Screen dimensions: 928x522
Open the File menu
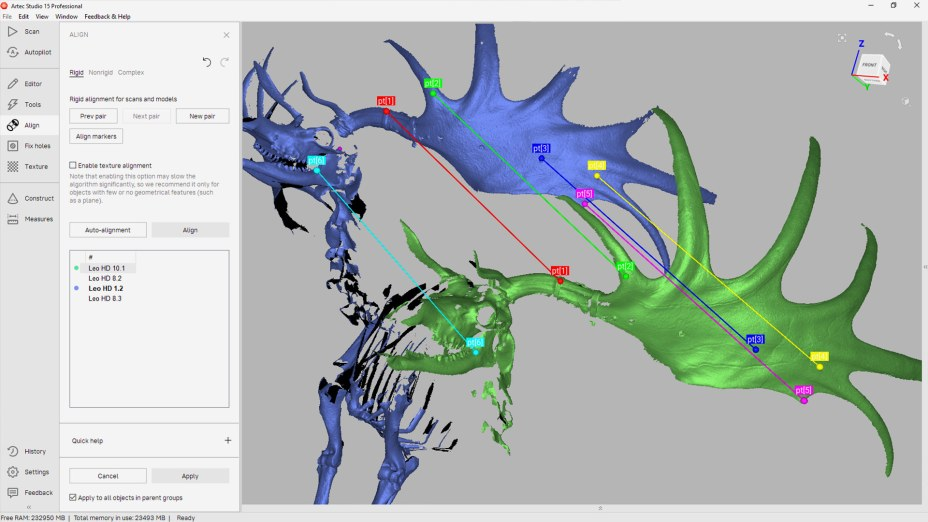pyautogui.click(x=8, y=17)
